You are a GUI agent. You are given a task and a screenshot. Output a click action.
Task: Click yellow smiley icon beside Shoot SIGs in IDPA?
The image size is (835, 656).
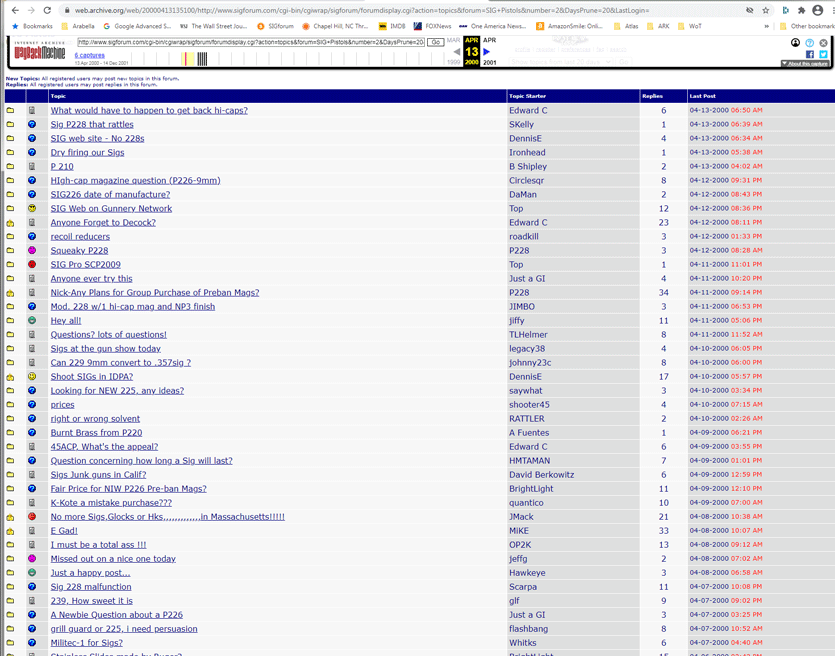click(x=32, y=376)
